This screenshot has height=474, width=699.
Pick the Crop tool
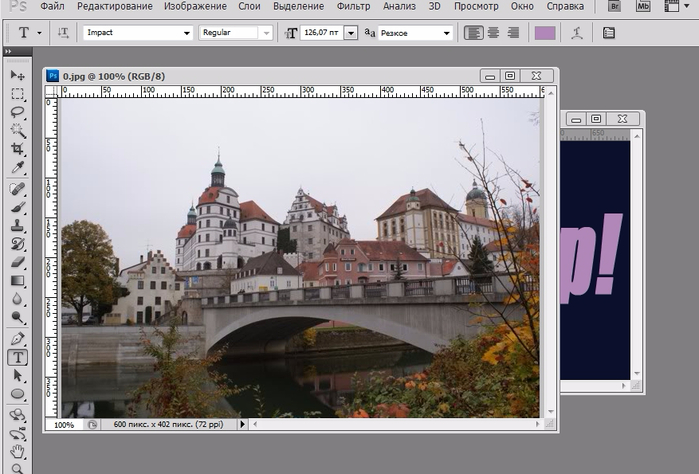[17, 149]
